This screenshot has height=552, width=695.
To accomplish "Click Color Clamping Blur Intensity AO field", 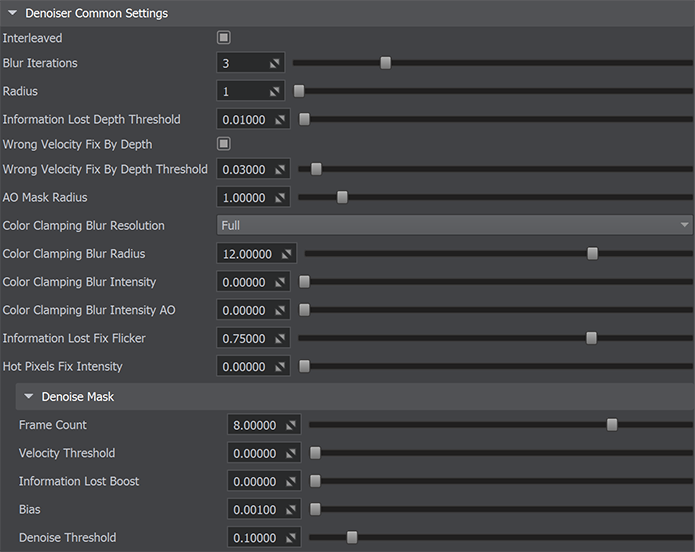I will (253, 310).
